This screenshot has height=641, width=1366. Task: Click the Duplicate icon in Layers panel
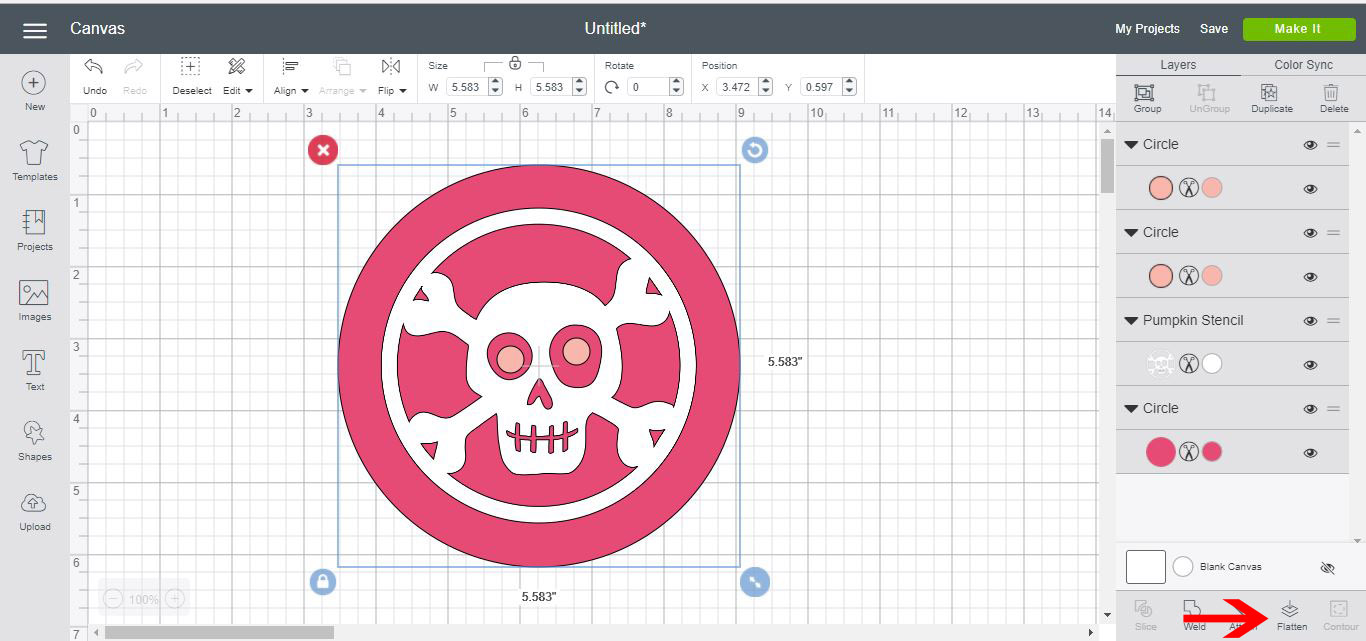[1271, 97]
